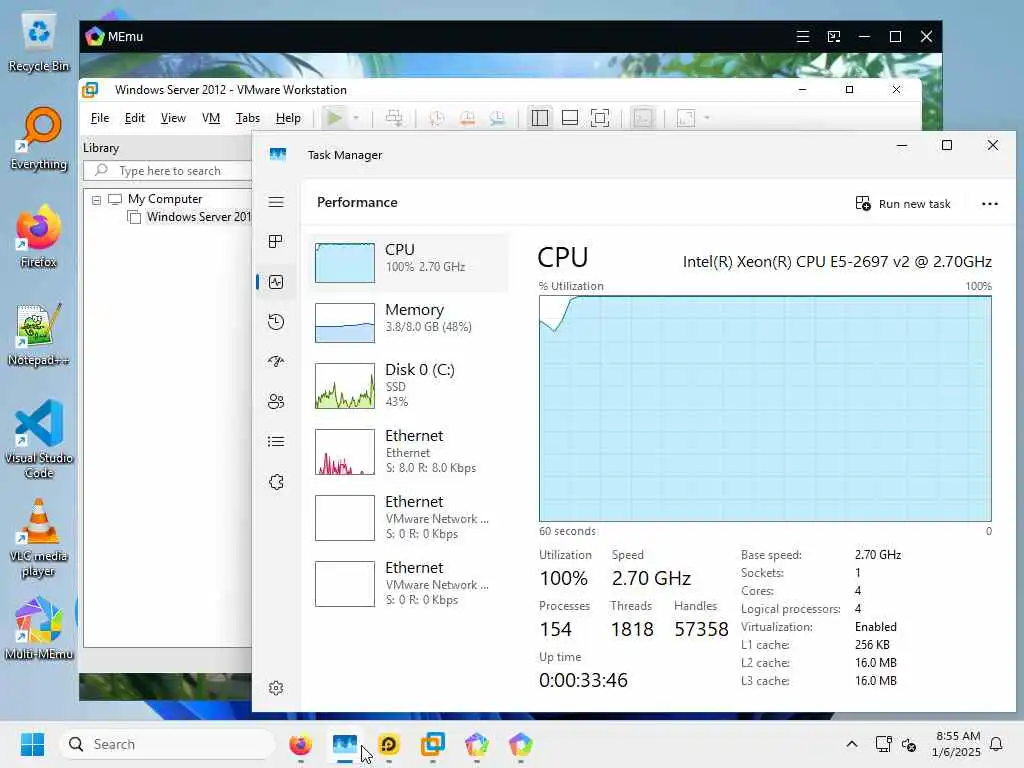Open stretch guest dropdown arrow in VMware
Screen dimensions: 1024x768
point(707,118)
